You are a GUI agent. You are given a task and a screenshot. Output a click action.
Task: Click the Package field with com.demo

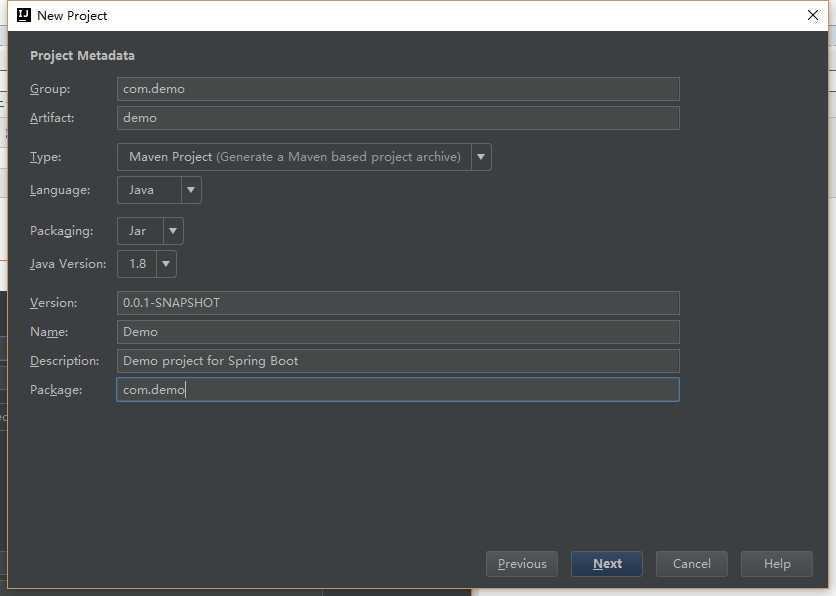[x=398, y=390]
